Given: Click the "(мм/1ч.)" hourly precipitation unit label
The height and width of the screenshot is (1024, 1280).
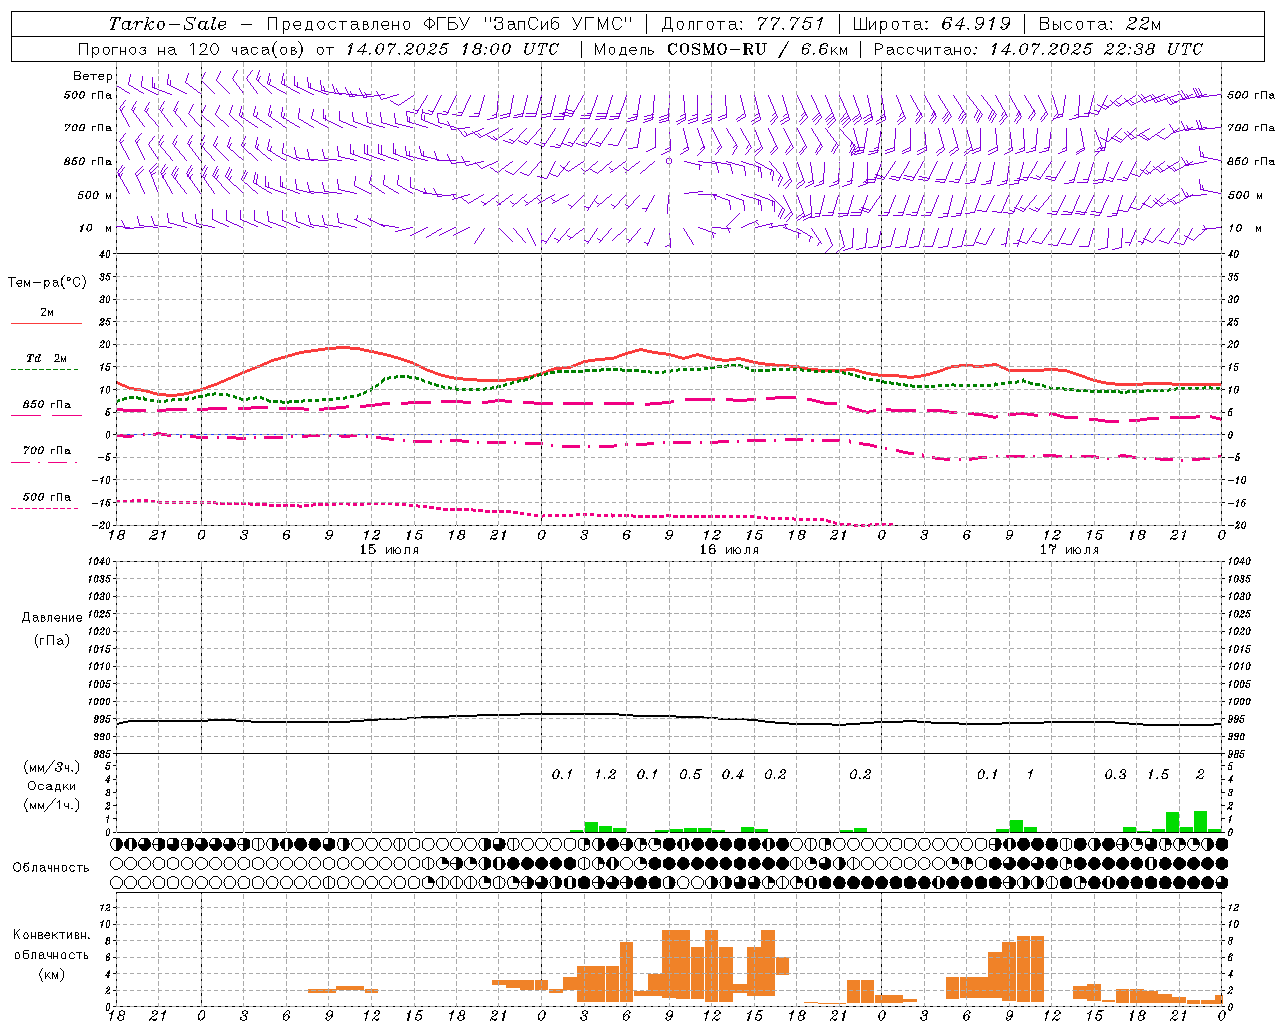Looking at the screenshot, I should (52, 805).
